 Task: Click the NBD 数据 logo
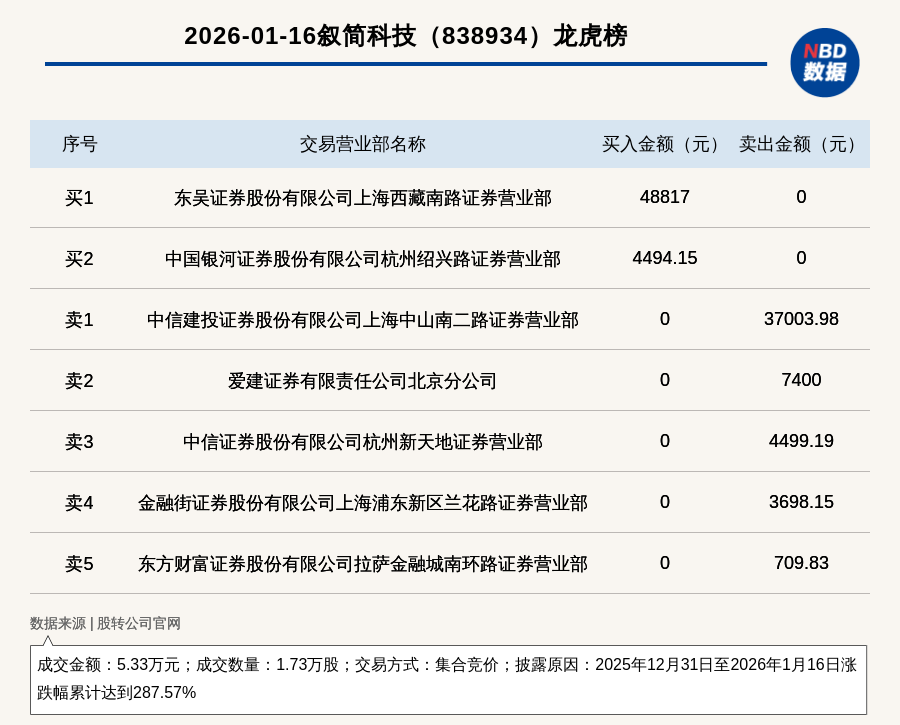[x=824, y=62]
